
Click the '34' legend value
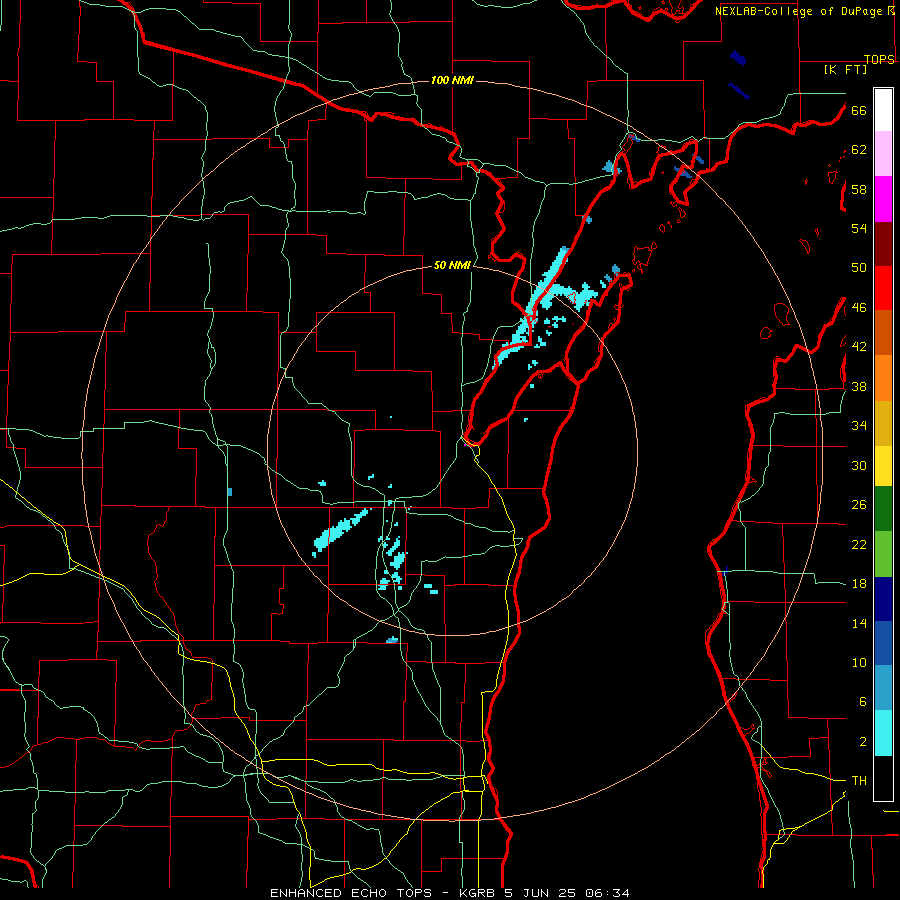[x=859, y=426]
